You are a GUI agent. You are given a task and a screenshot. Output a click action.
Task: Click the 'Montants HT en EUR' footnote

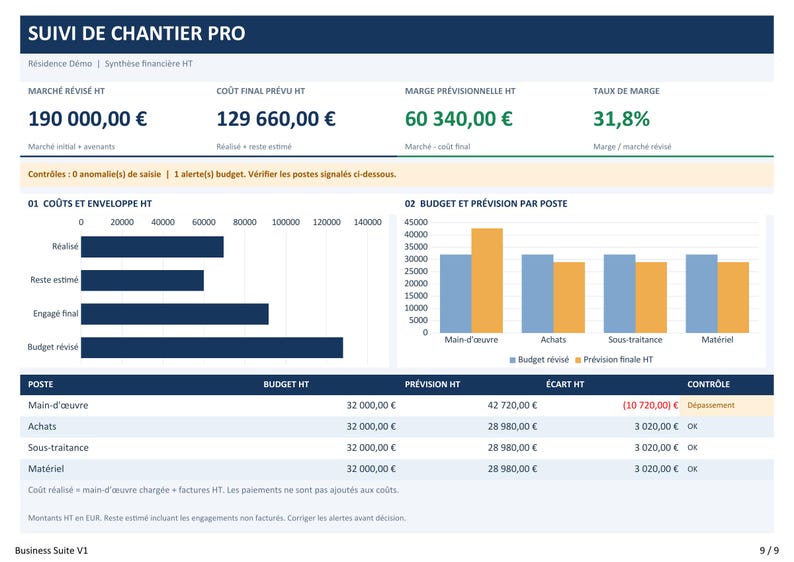[x=217, y=518]
